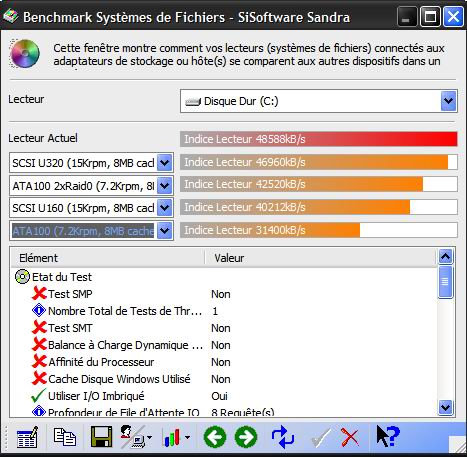Minimize the Sandra benchmark window

click(x=407, y=16)
